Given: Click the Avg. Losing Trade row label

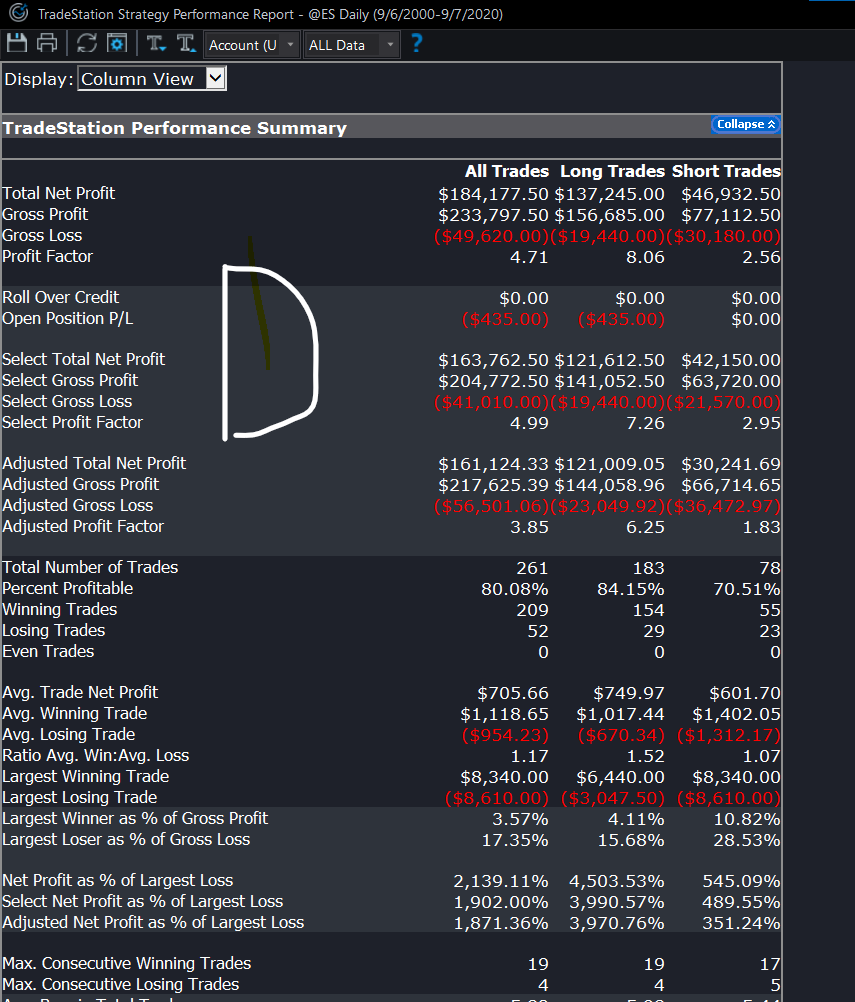Looking at the screenshot, I should [69, 734].
